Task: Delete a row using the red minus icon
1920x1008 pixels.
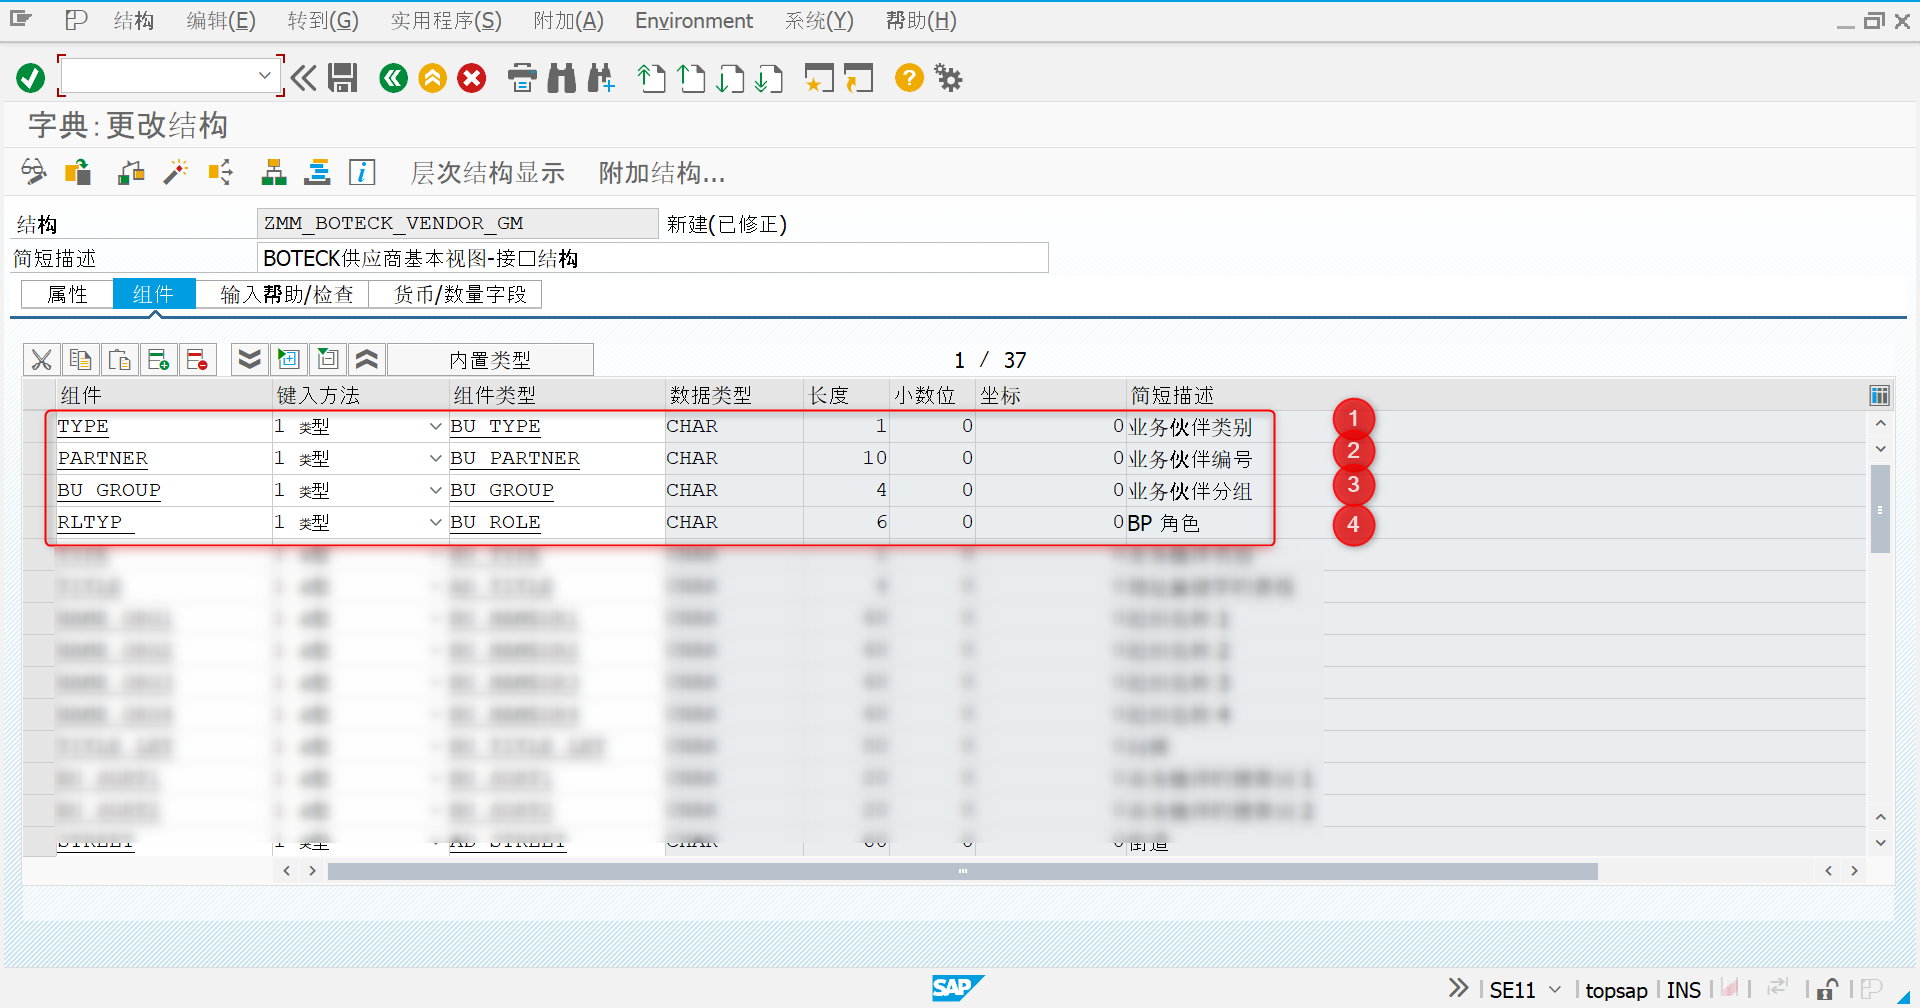Action: tap(197, 359)
